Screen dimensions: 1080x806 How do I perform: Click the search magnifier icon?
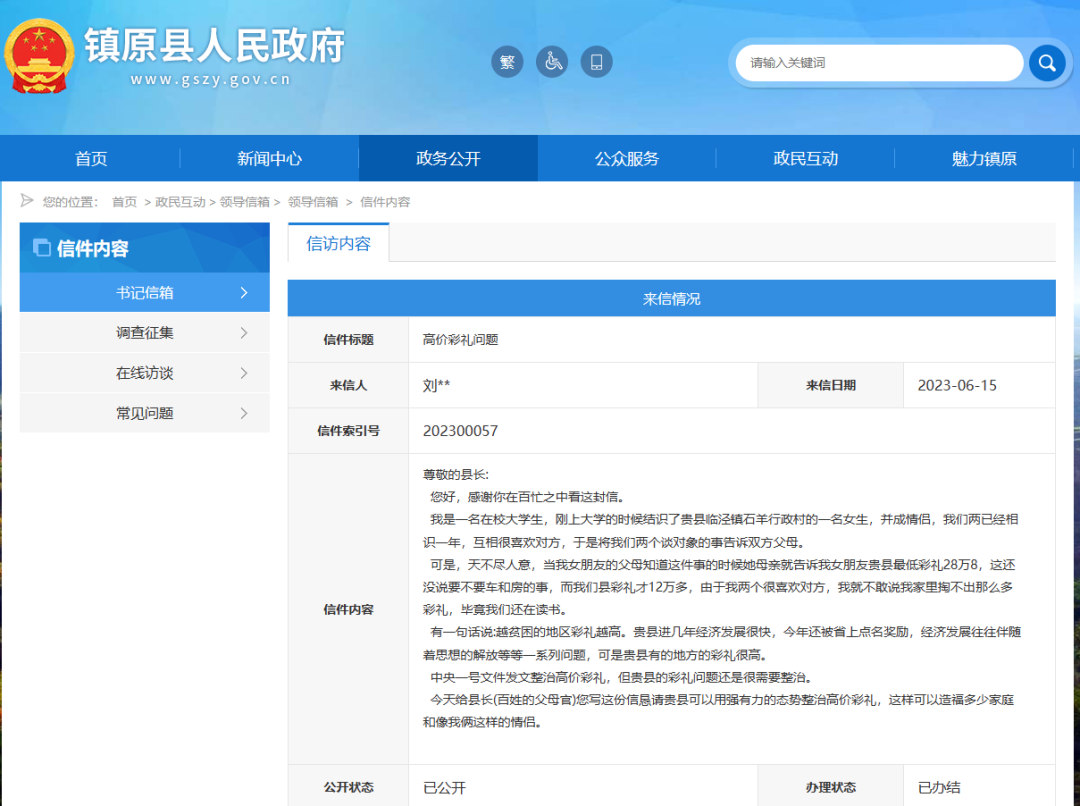[1046, 62]
